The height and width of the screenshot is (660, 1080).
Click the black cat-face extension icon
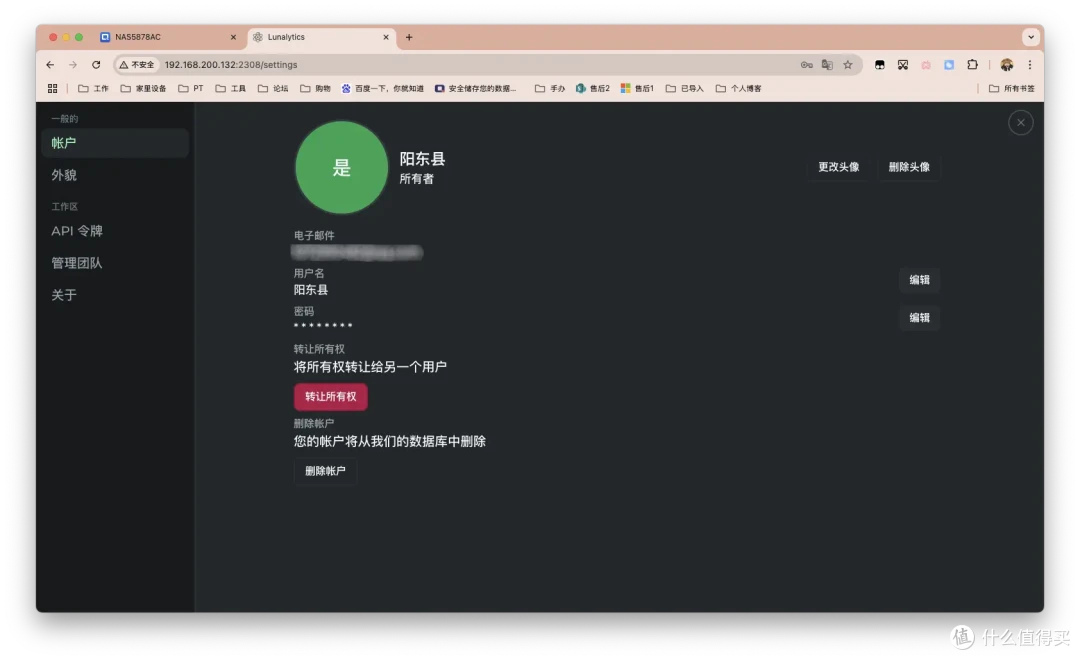(880, 65)
